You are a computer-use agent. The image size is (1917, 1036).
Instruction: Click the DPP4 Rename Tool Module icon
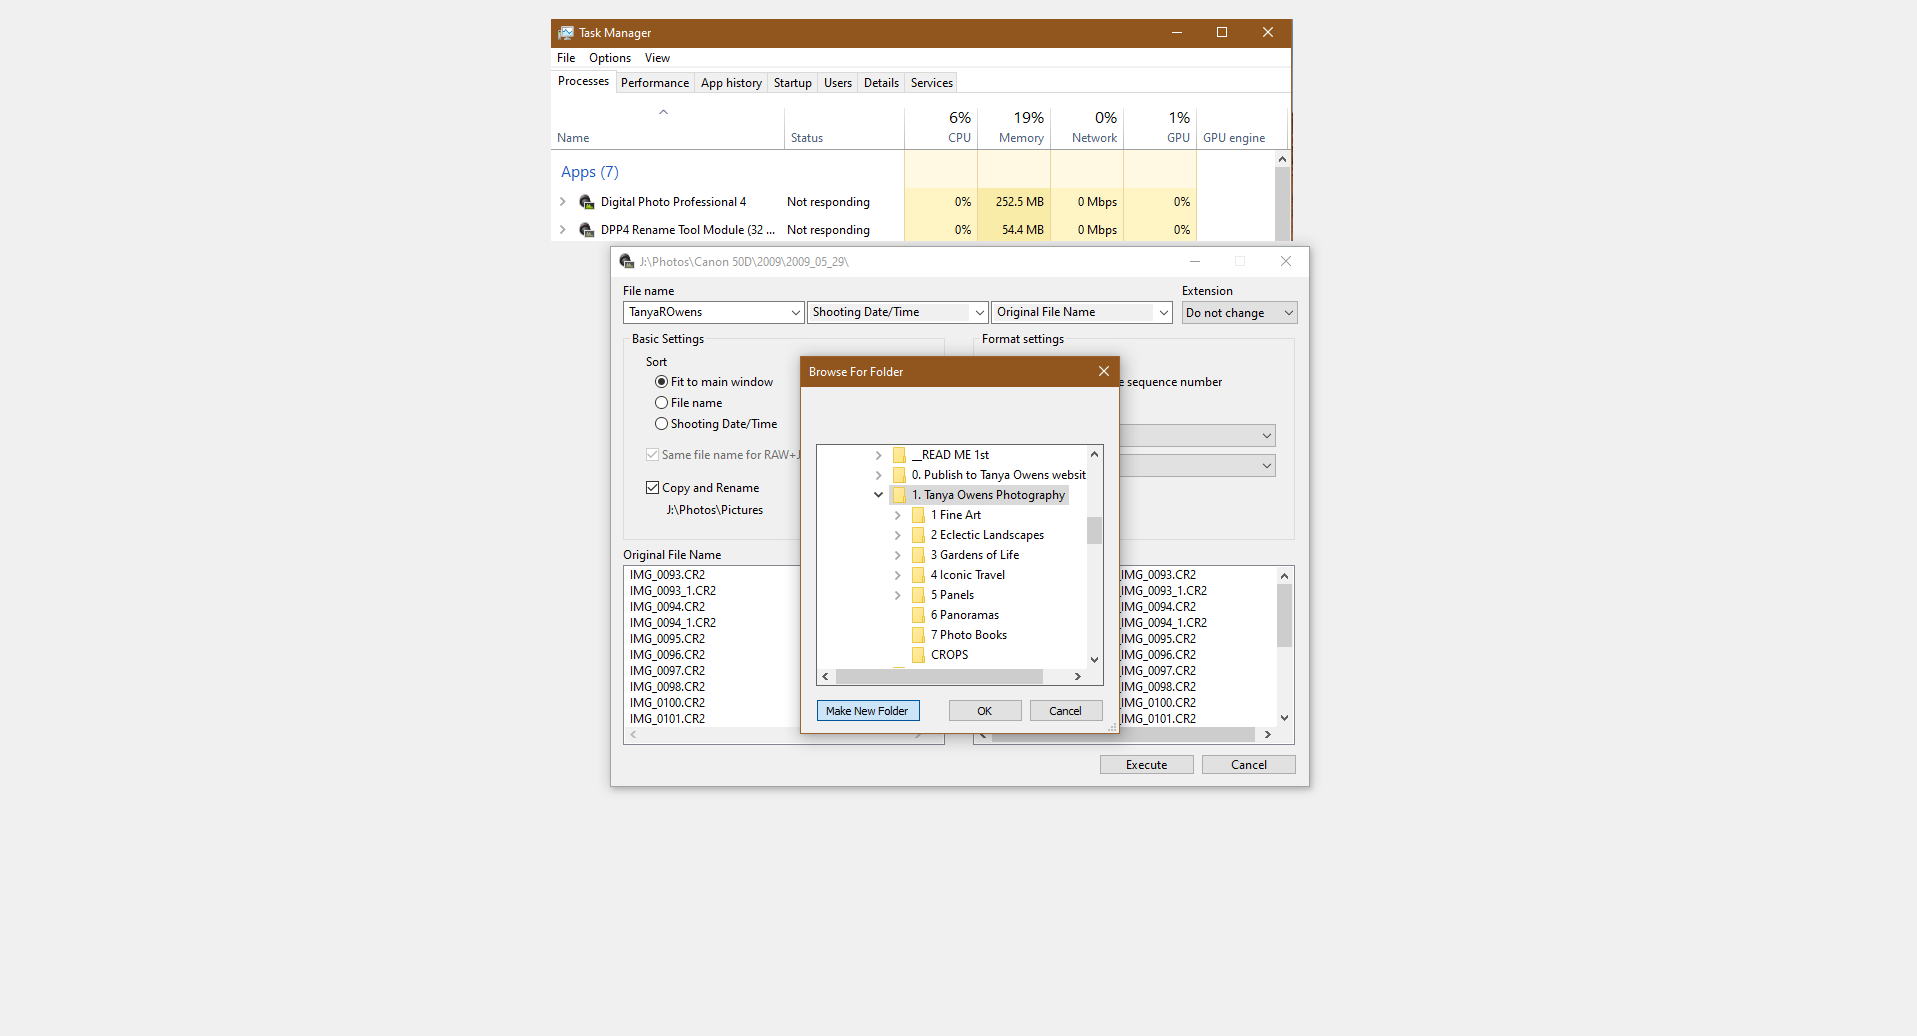point(587,230)
